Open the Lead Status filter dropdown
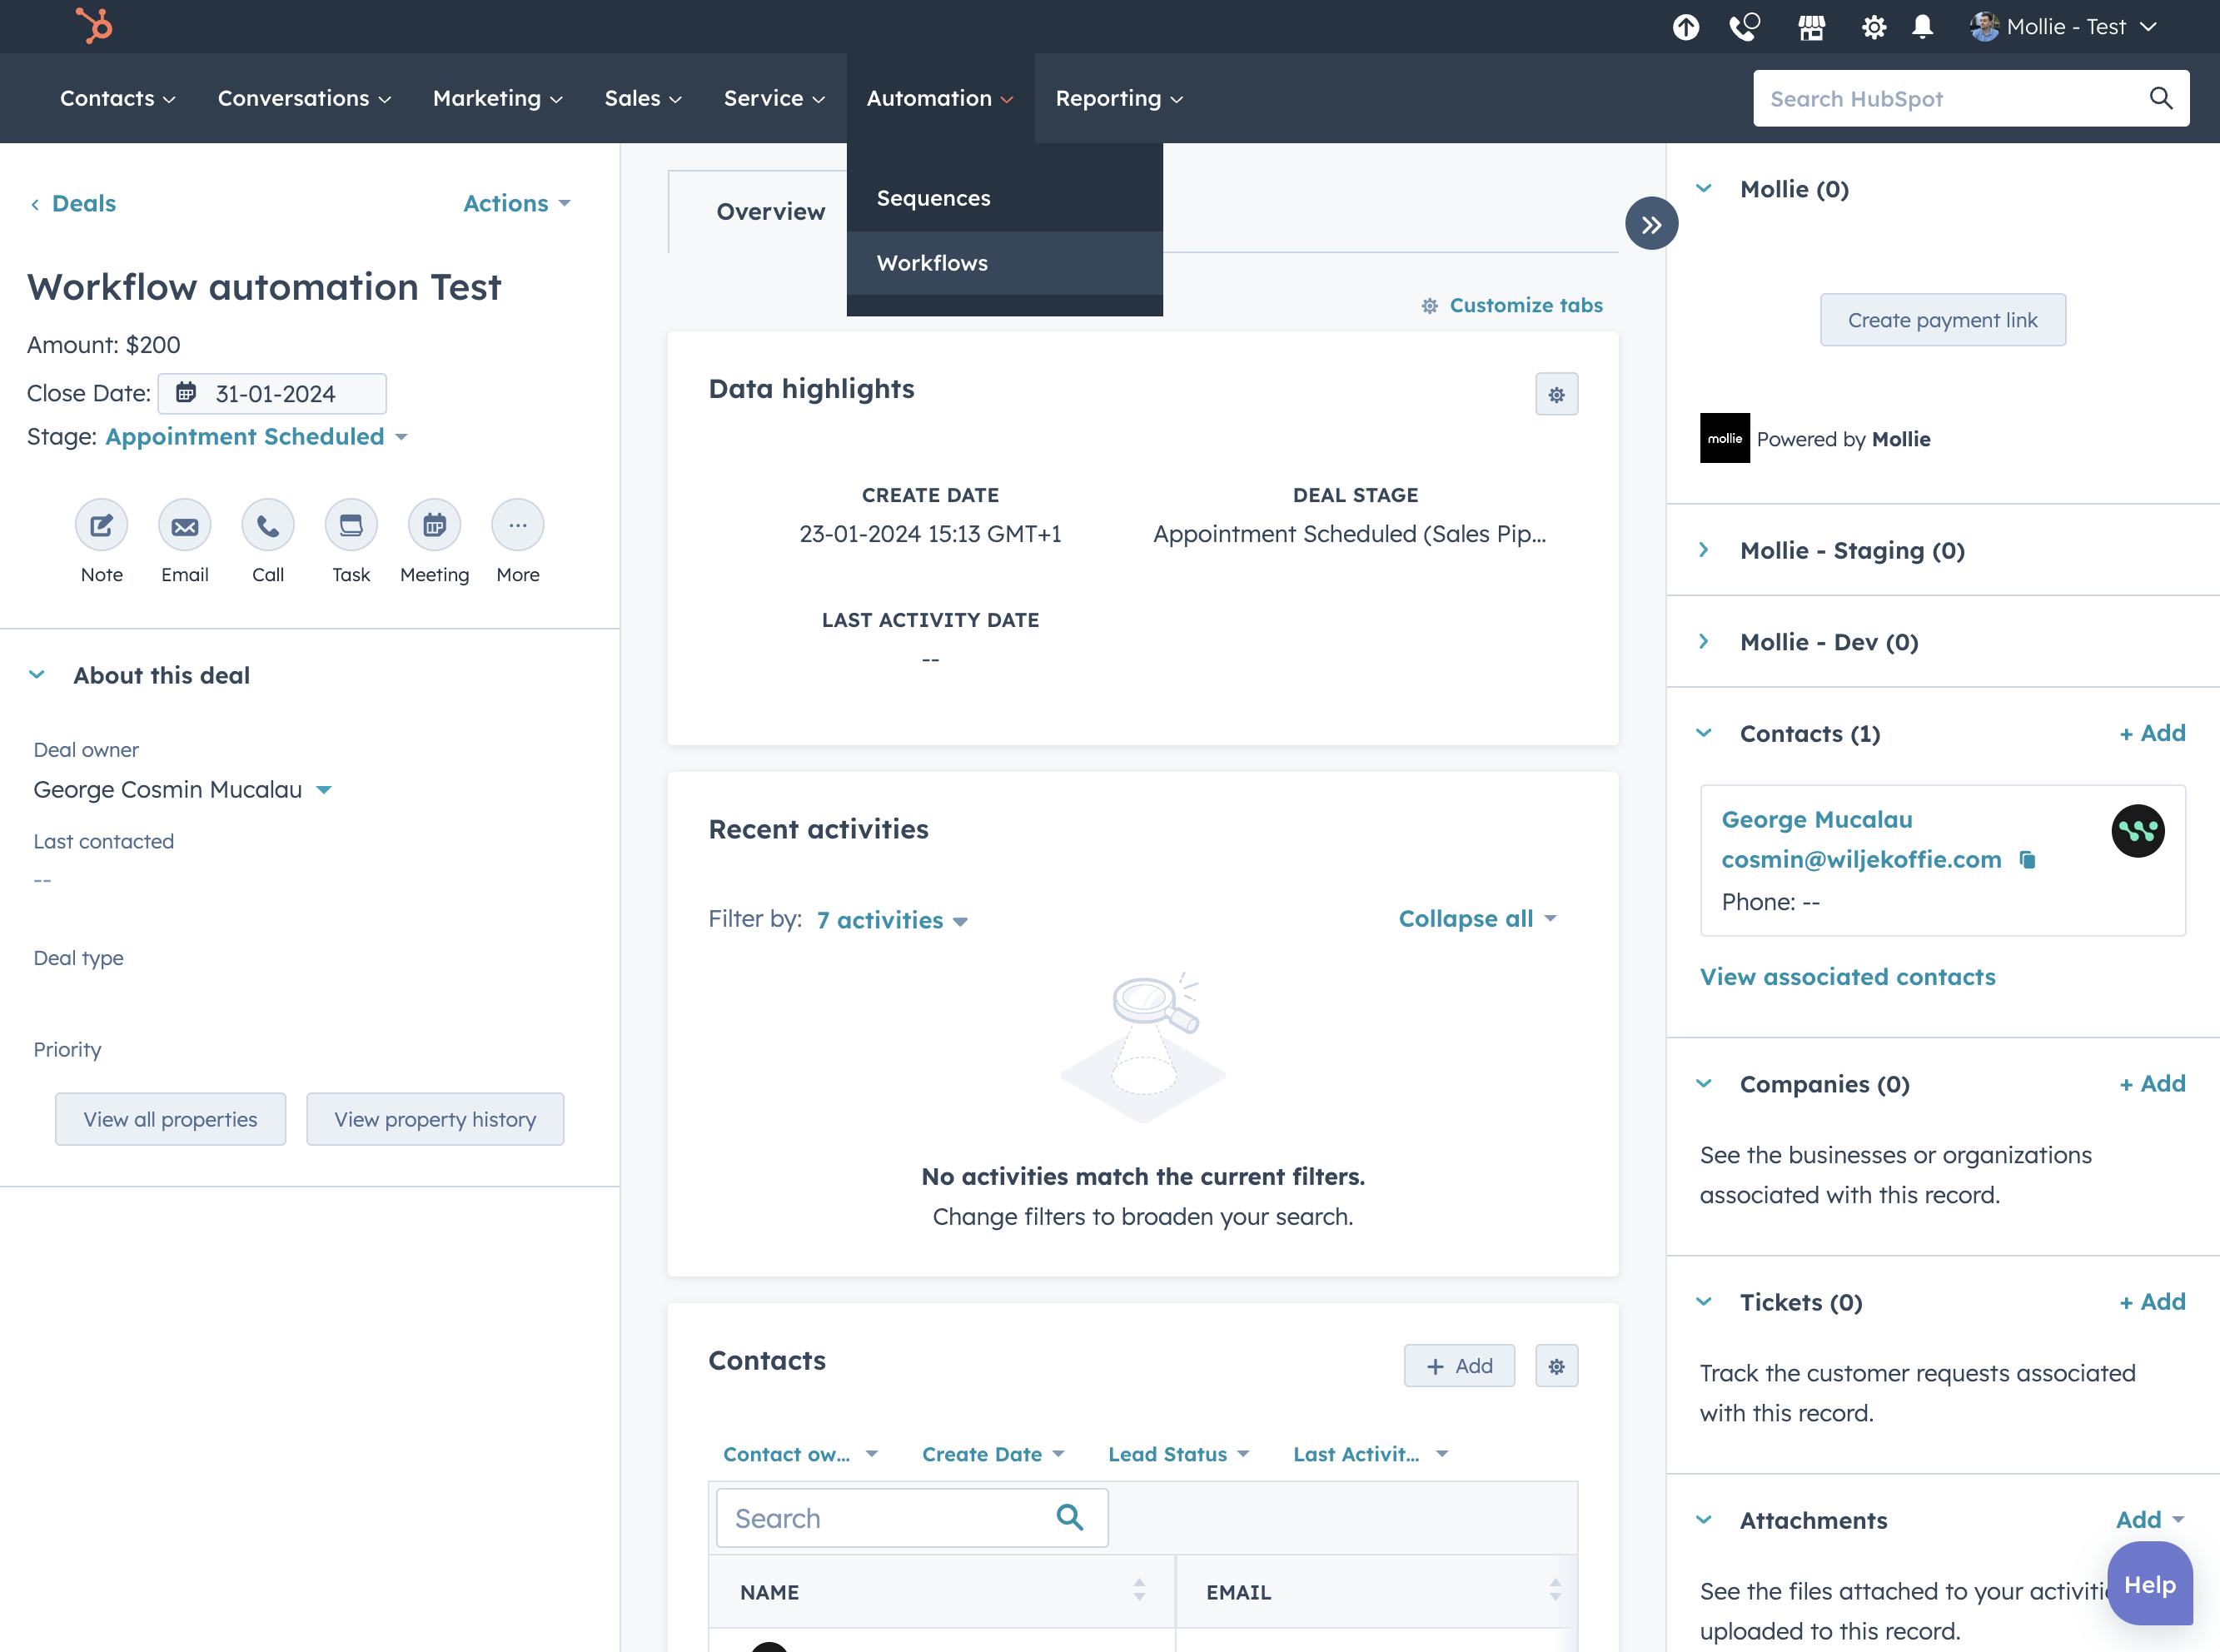 [1179, 1454]
